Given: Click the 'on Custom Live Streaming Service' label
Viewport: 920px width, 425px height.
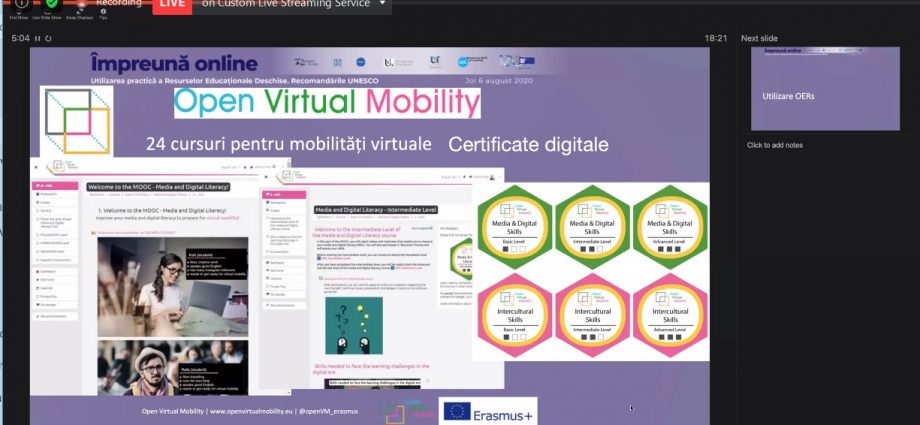Looking at the screenshot, I should click(286, 4).
